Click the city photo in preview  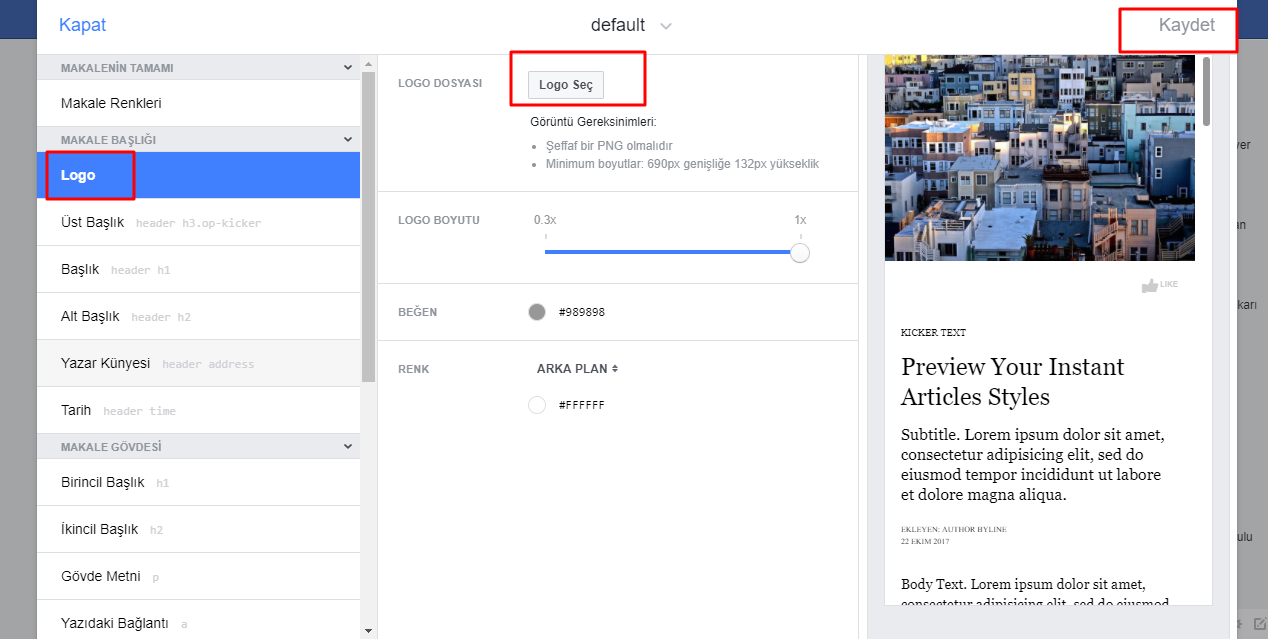[x=1039, y=157]
